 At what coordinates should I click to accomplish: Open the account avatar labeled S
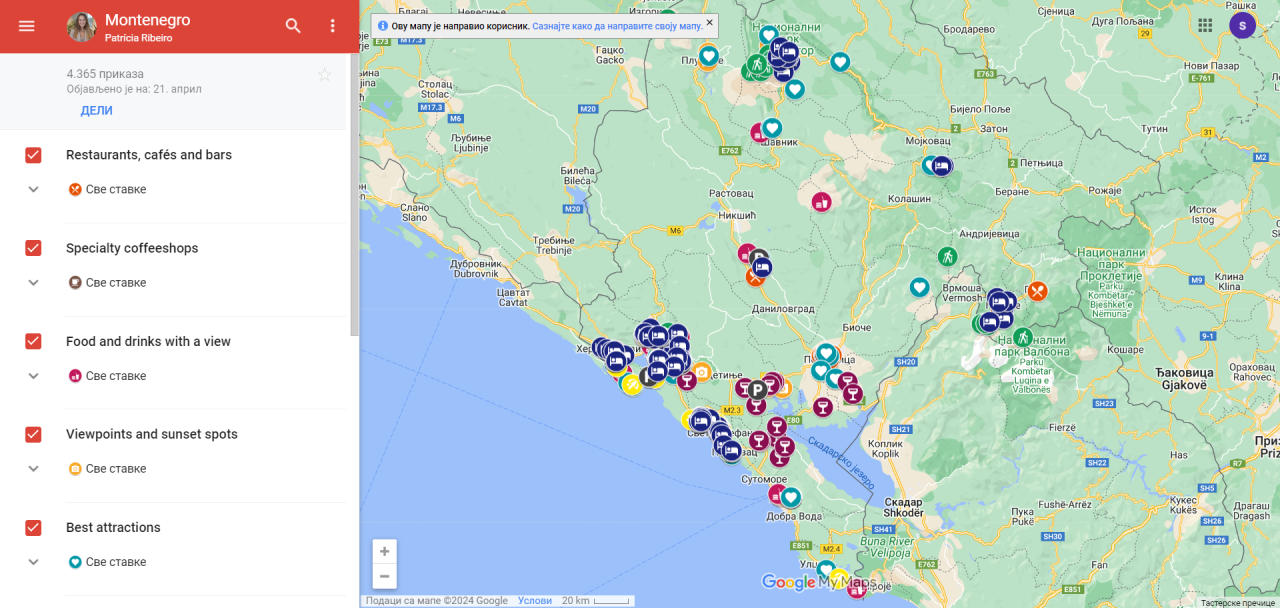1242,26
